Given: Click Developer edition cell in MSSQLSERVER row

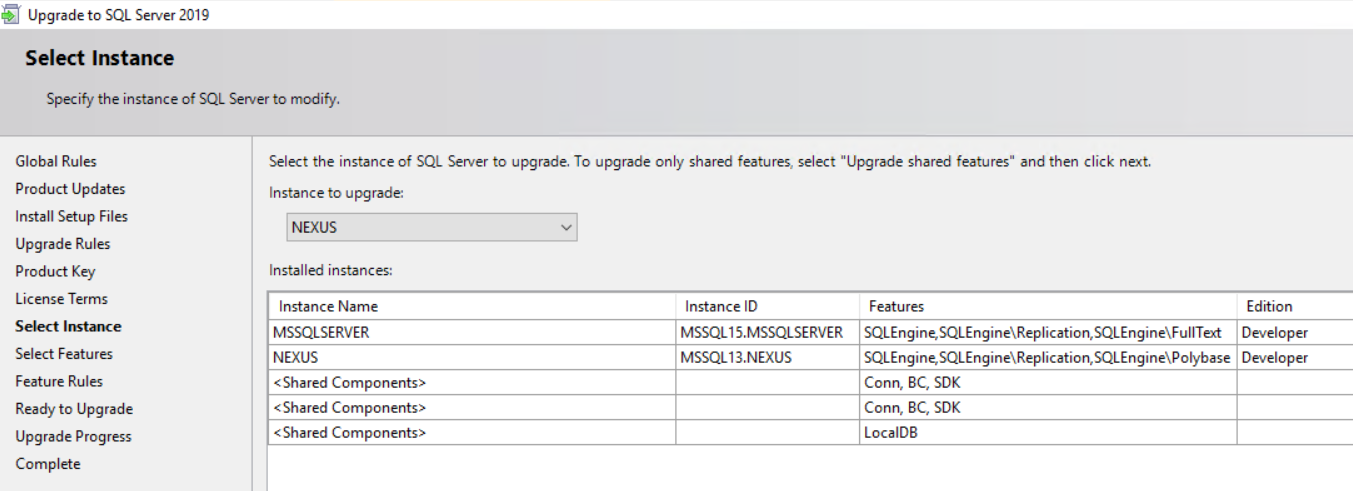Looking at the screenshot, I should 1295,332.
